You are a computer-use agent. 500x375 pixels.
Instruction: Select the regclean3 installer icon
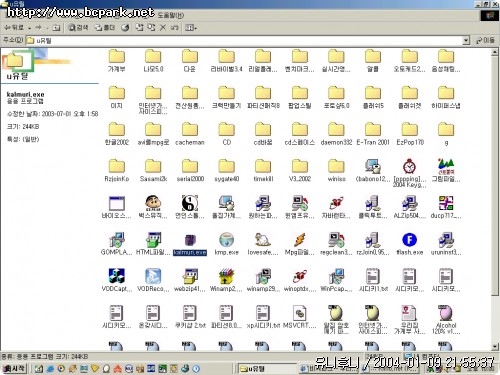pyautogui.click(x=336, y=240)
